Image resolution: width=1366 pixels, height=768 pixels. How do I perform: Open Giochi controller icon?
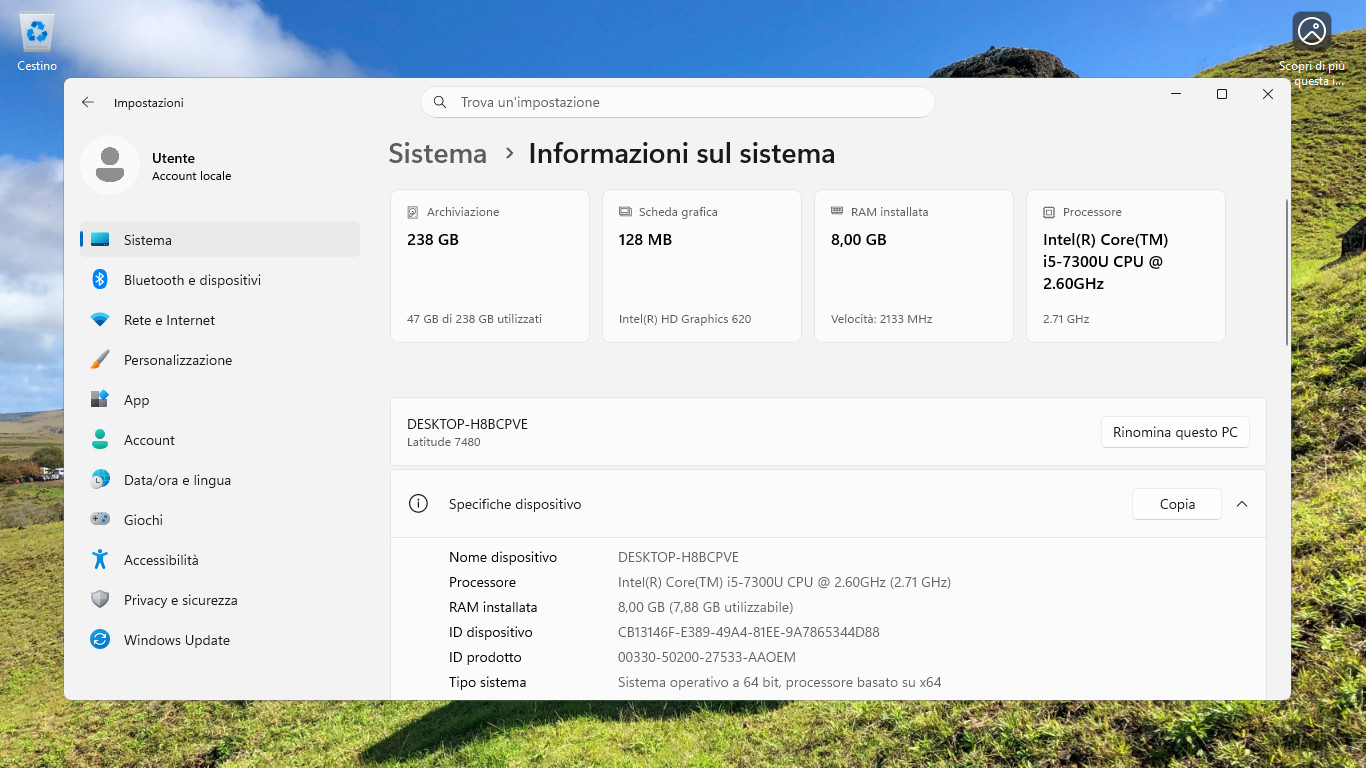pyautogui.click(x=100, y=520)
